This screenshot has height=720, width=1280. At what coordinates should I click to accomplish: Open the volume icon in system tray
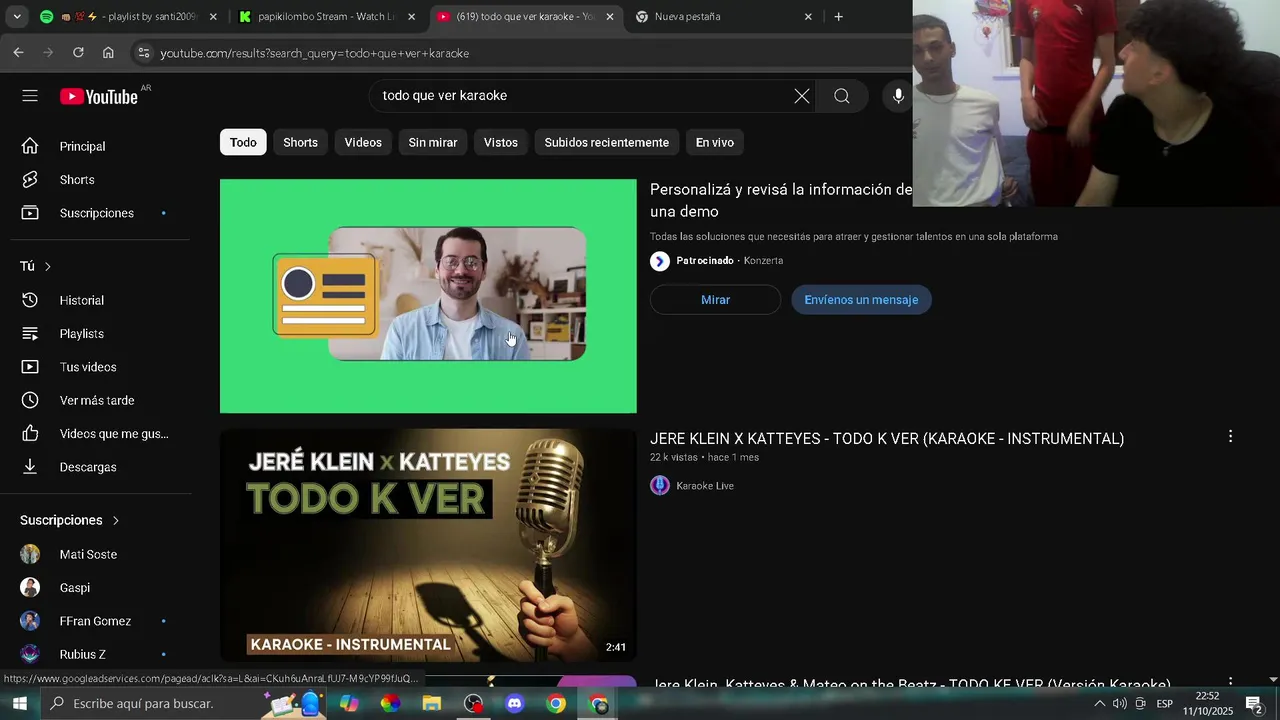pos(1120,704)
